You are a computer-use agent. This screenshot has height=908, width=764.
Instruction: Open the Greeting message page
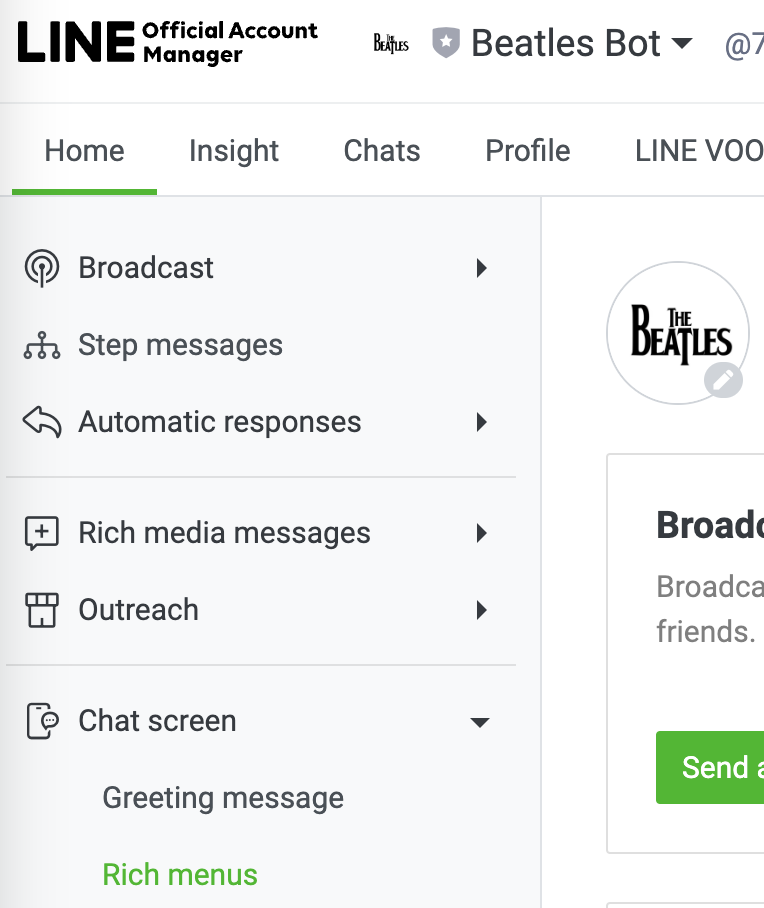tap(223, 798)
